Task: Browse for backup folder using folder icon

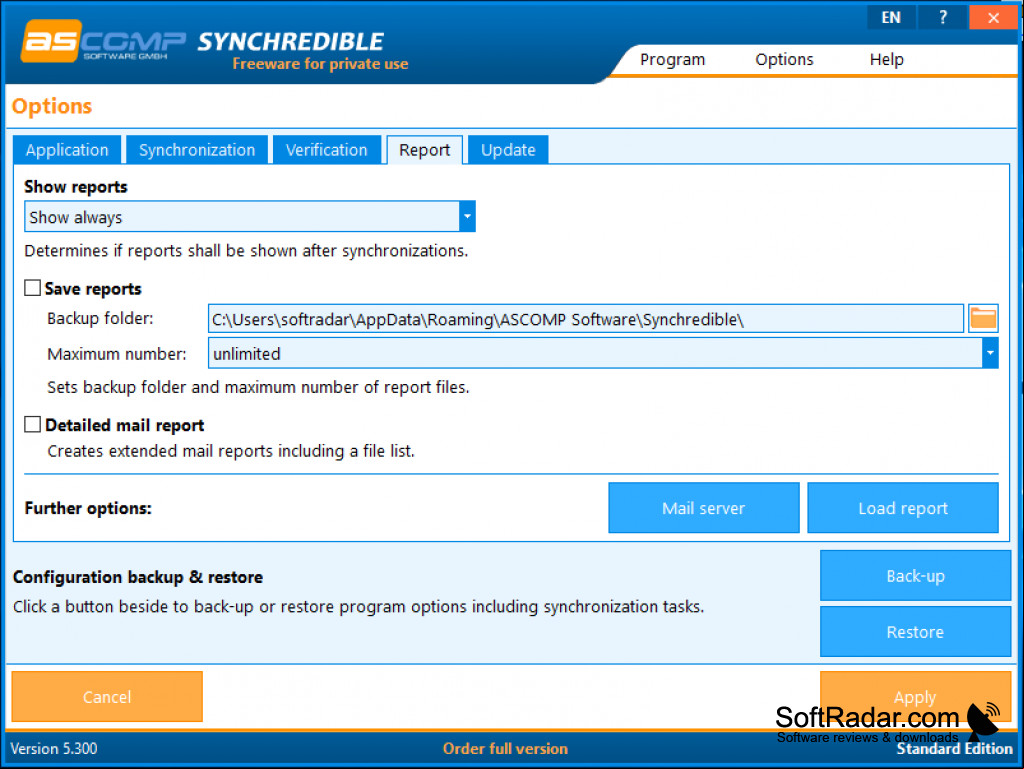Action: 983,319
